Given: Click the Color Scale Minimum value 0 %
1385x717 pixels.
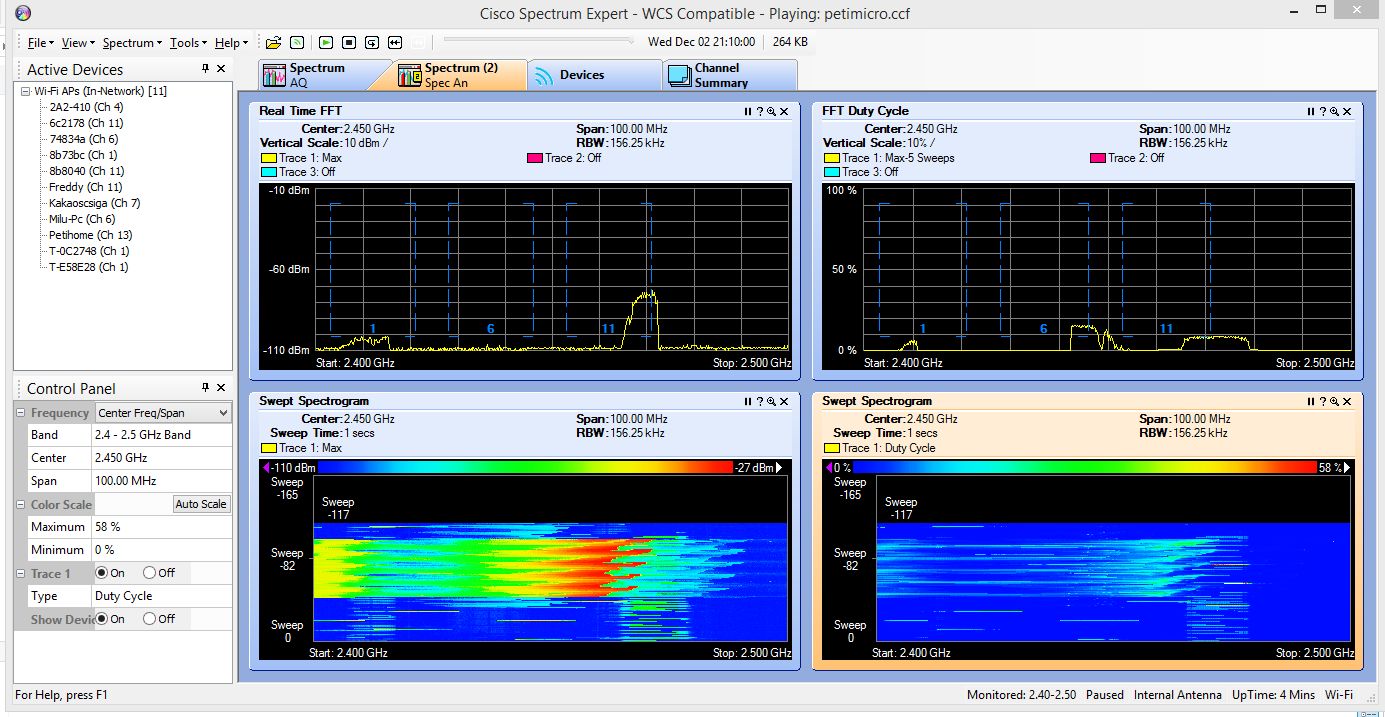Looking at the screenshot, I should [x=162, y=550].
